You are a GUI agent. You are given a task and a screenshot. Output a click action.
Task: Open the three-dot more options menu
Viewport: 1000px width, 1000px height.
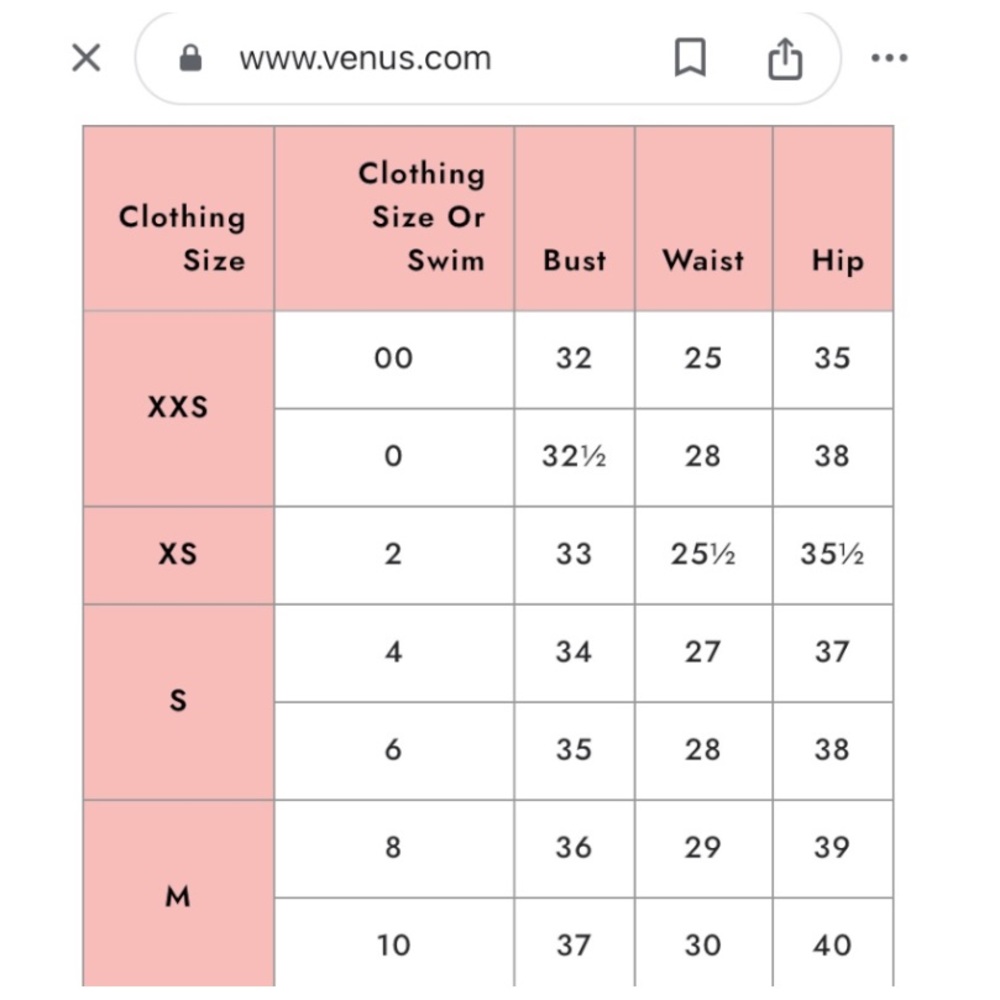(x=889, y=58)
